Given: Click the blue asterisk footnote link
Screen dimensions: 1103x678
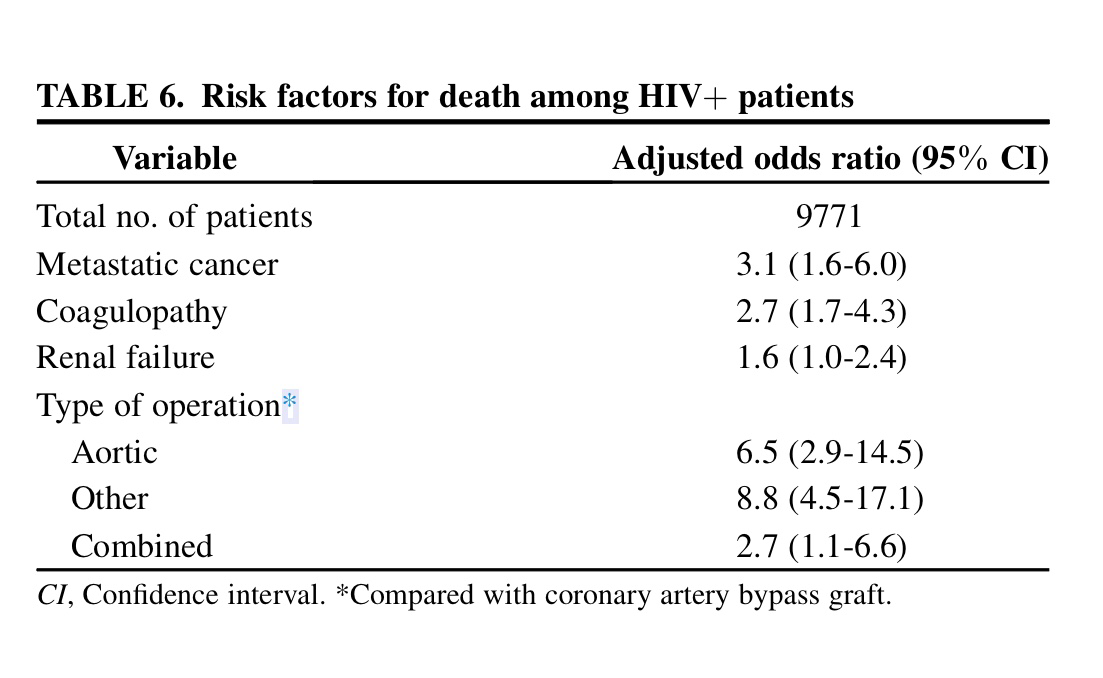Looking at the screenshot, I should [290, 406].
